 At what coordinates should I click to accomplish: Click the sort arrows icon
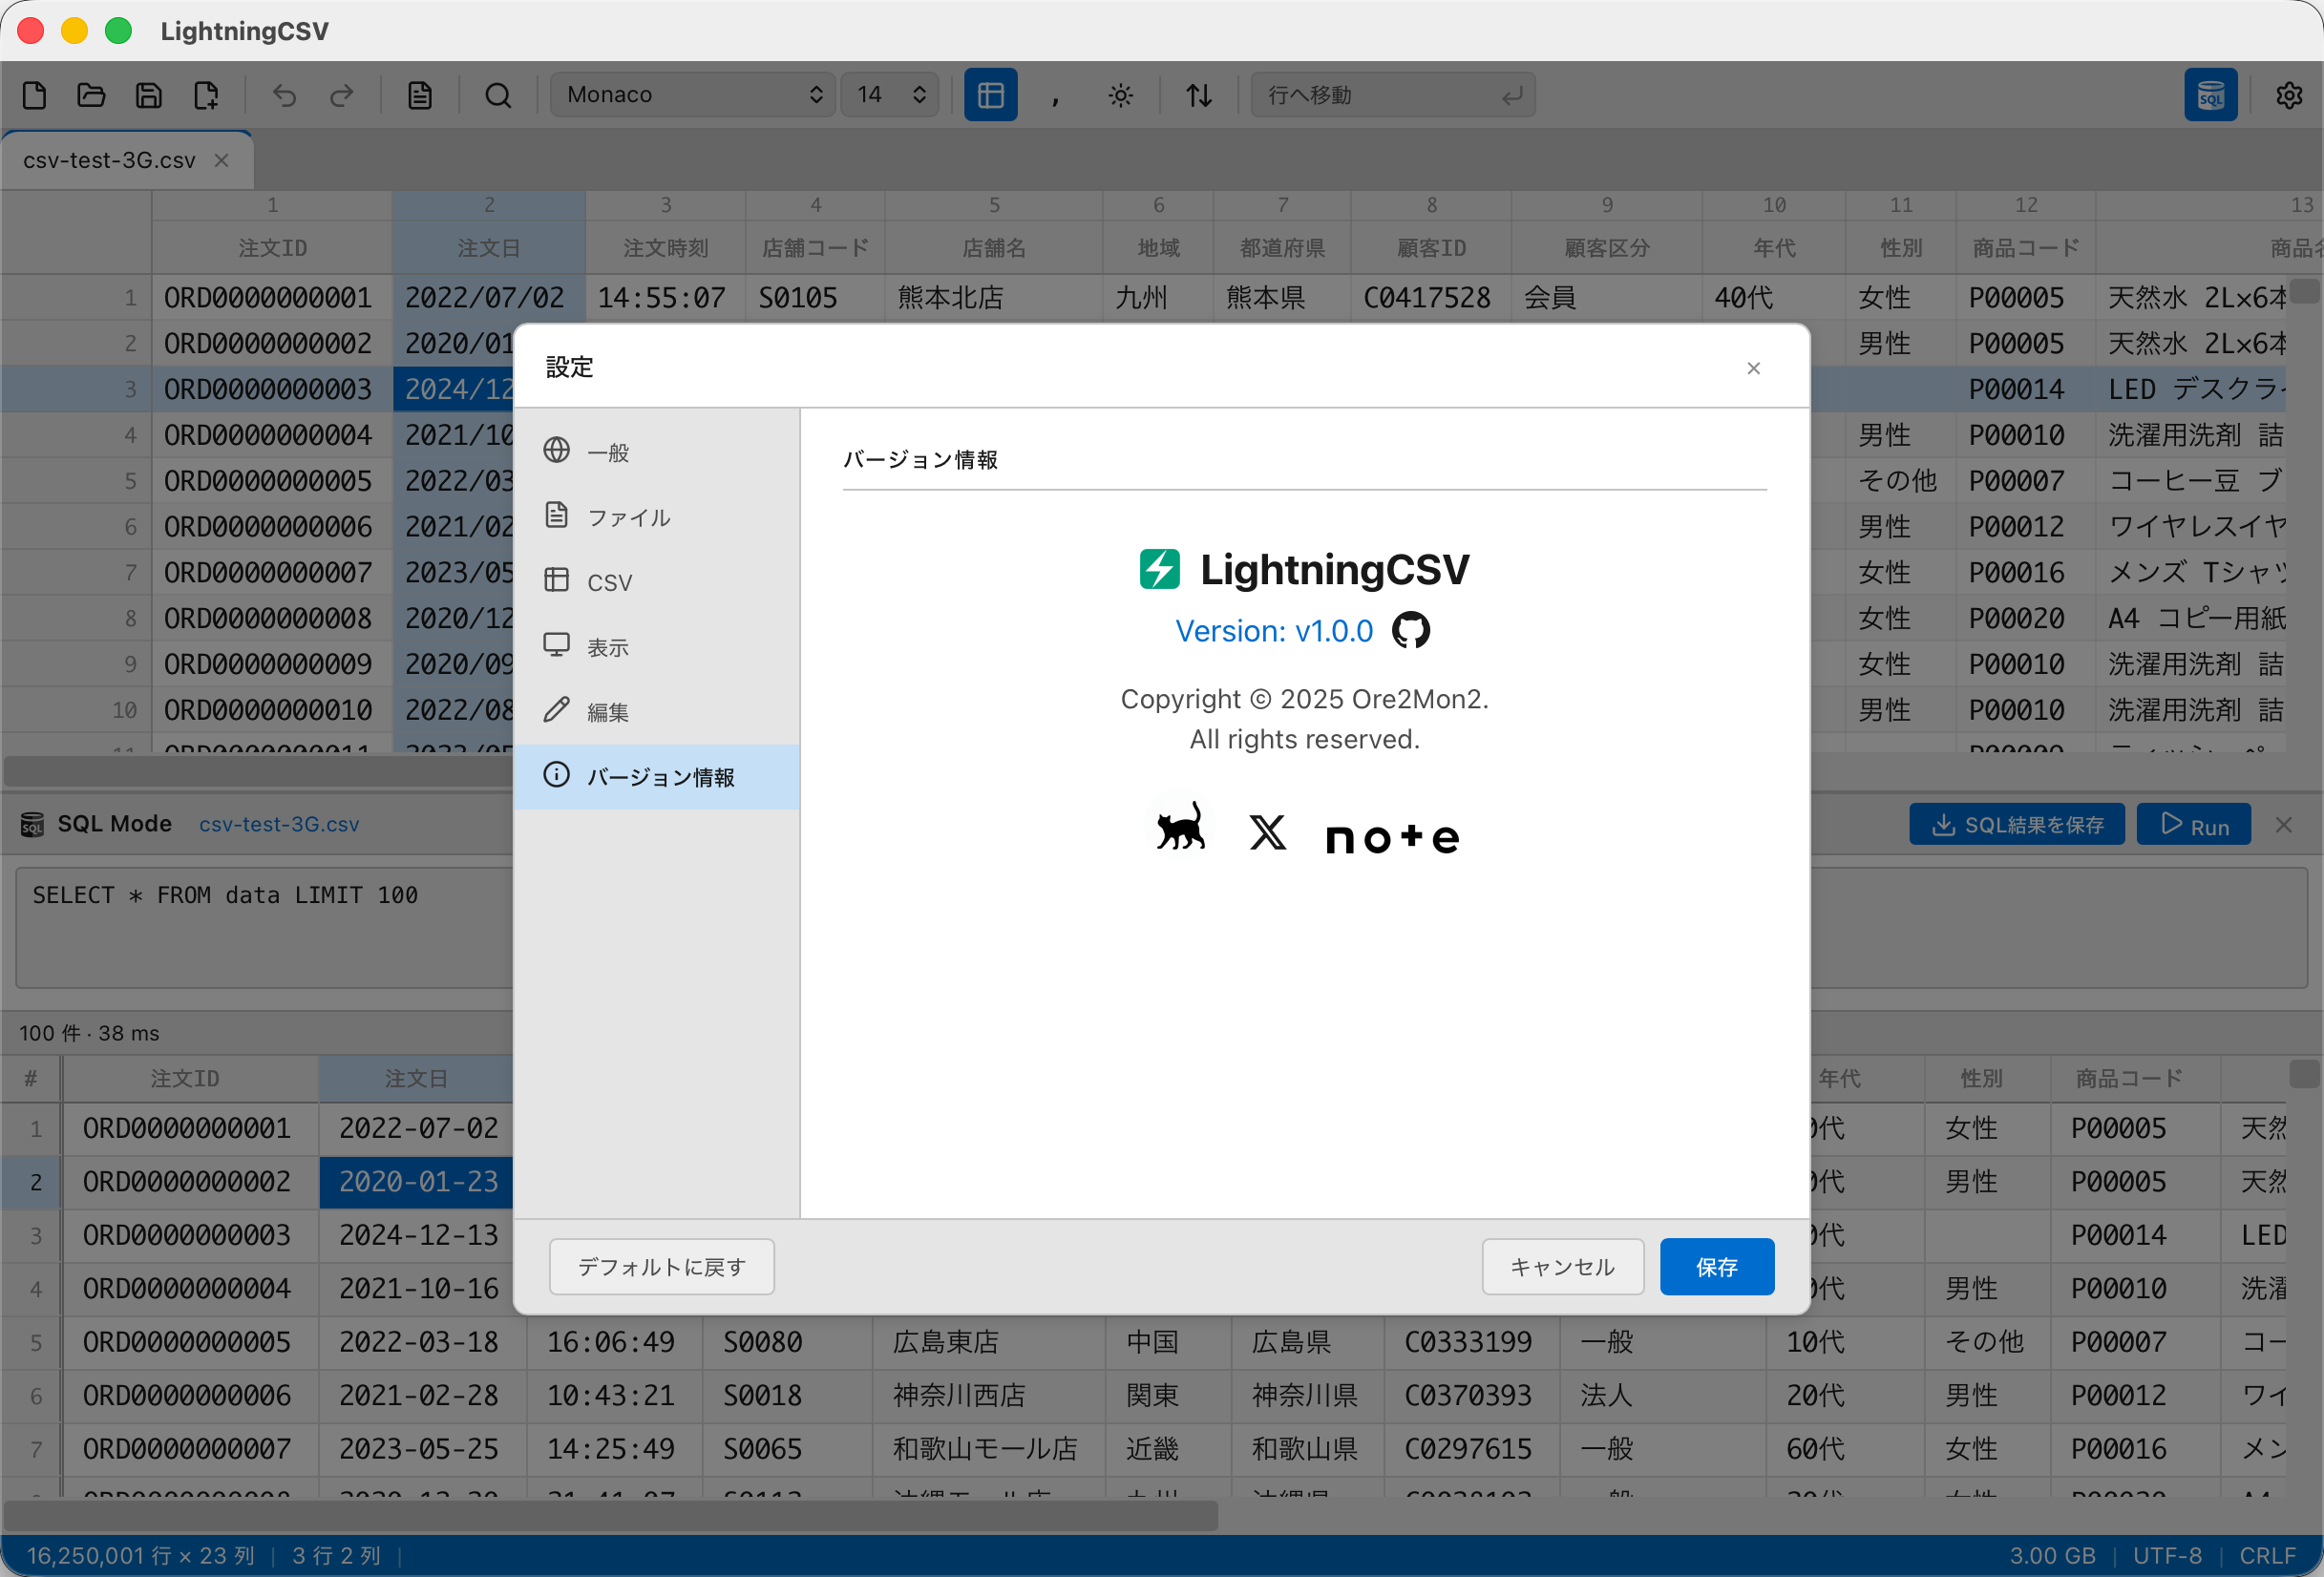1199,95
